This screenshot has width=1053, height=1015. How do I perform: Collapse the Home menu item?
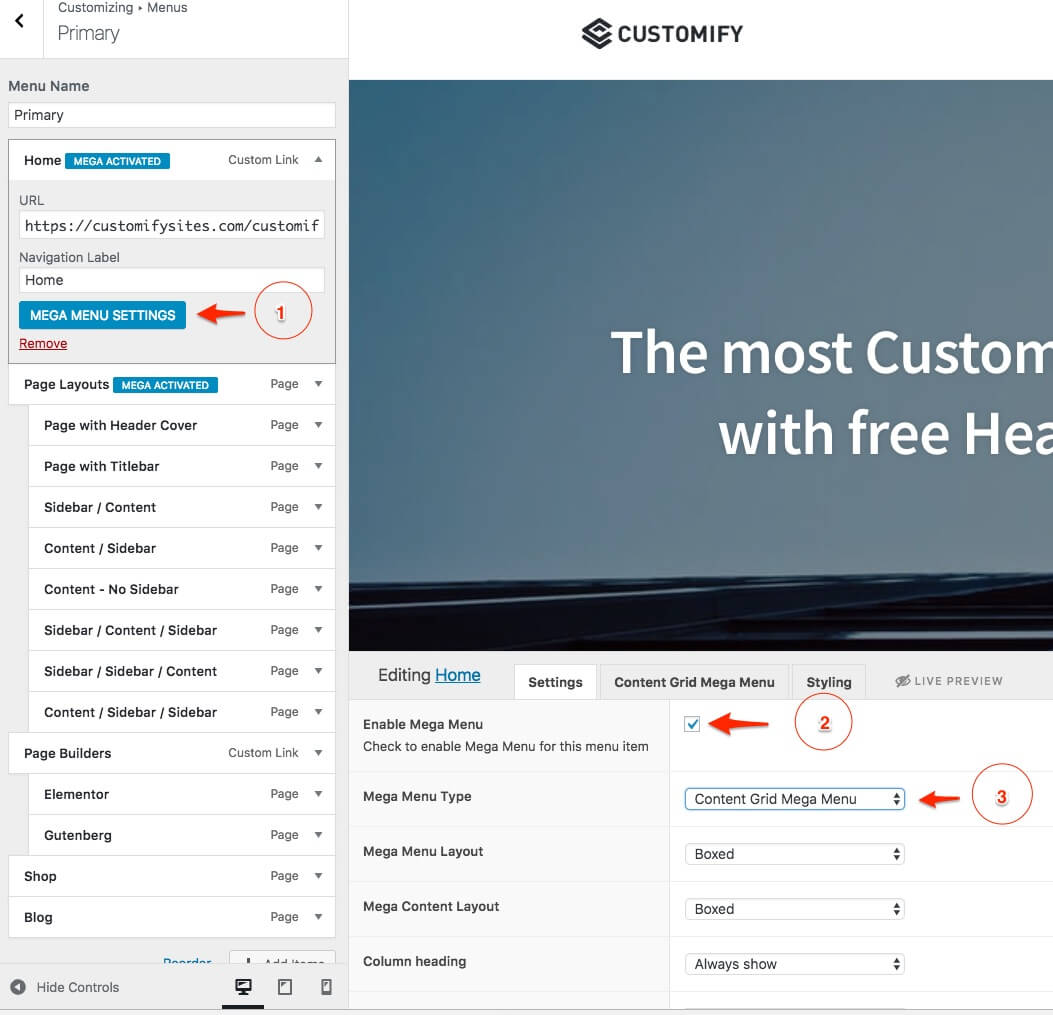(x=318, y=160)
